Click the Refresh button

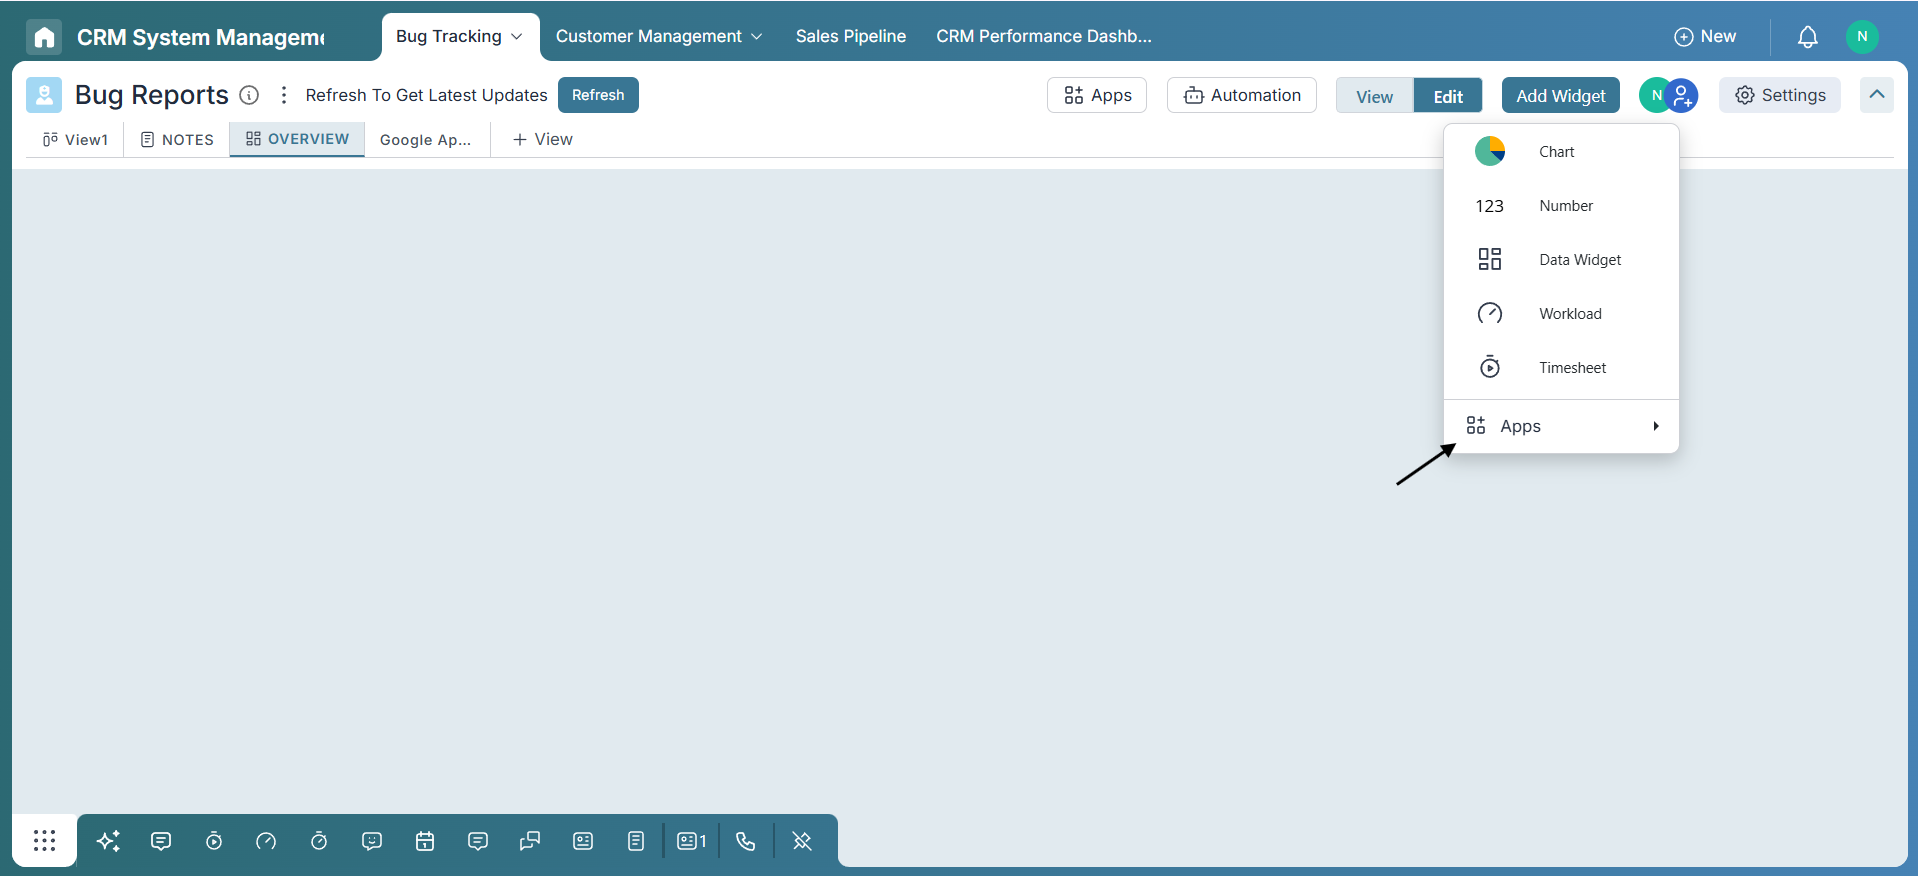[598, 95]
